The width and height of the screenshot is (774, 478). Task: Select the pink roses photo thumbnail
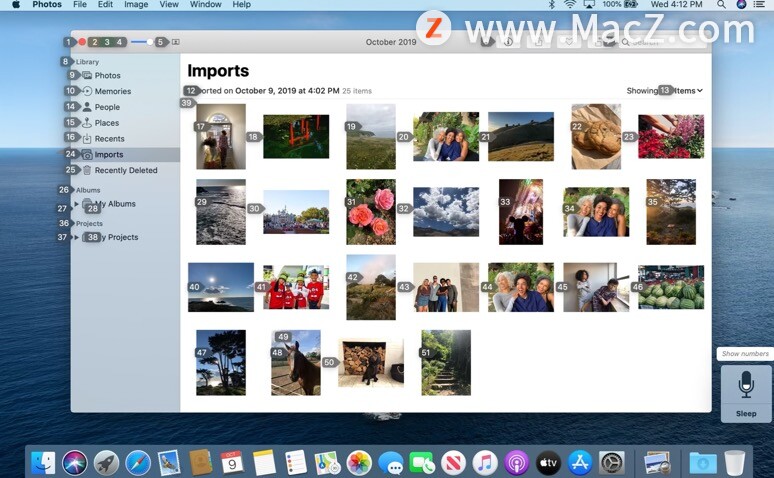371,212
